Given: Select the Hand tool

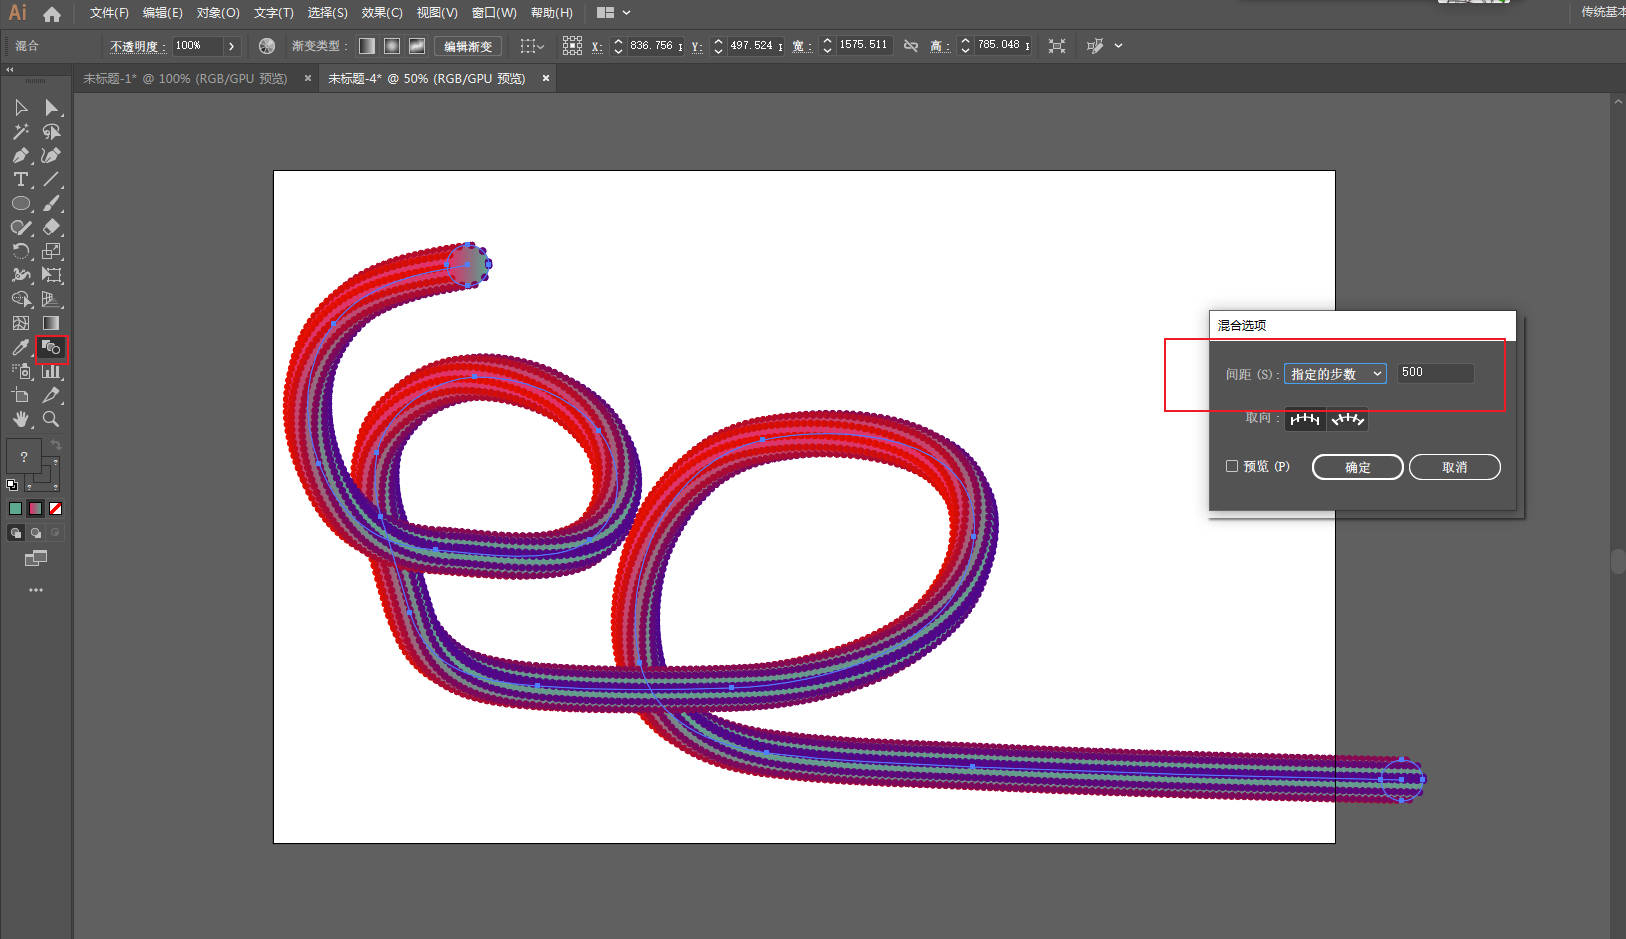Looking at the screenshot, I should [x=20, y=420].
